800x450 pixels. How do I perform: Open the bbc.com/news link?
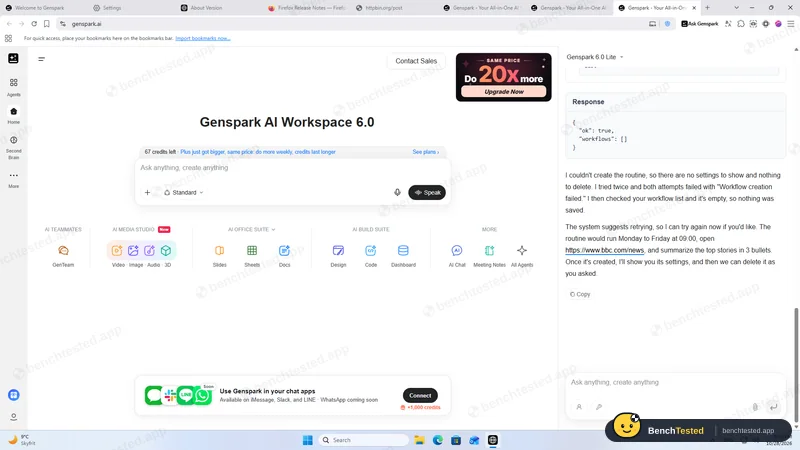pyautogui.click(x=605, y=250)
